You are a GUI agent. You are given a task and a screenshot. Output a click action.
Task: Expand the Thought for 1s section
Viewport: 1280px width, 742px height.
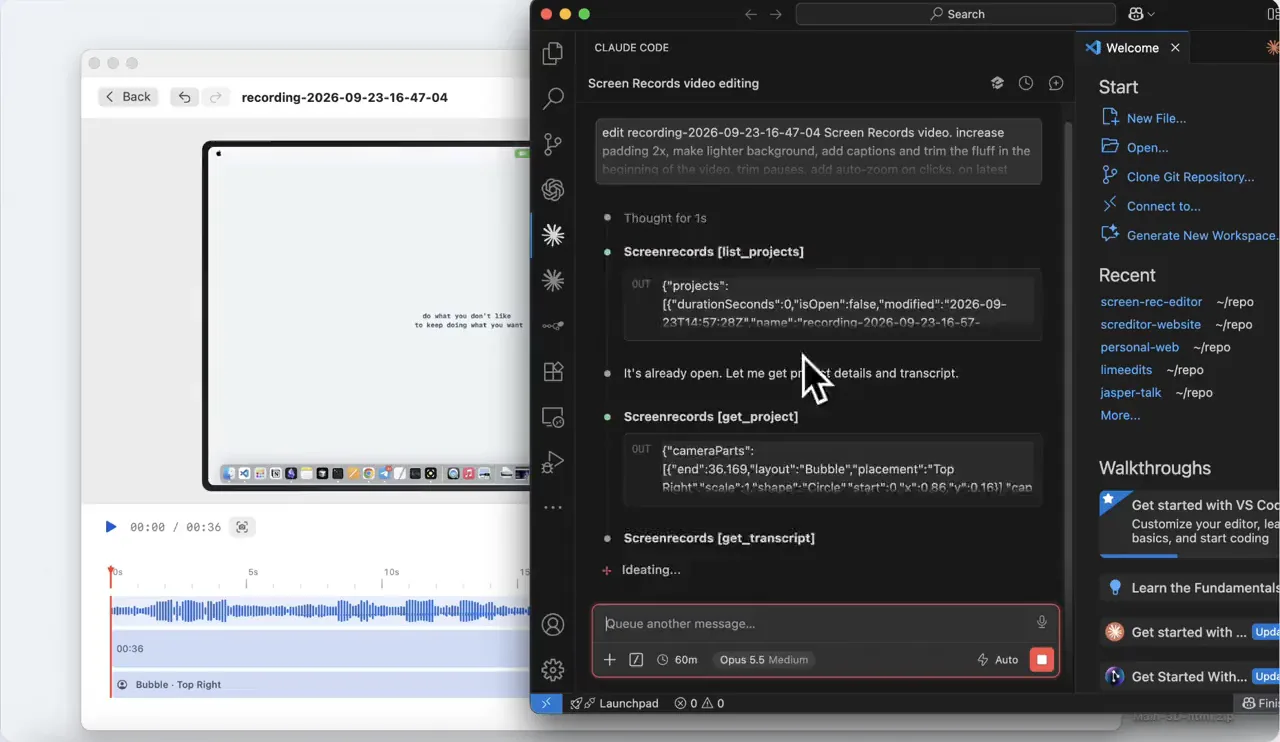point(665,218)
